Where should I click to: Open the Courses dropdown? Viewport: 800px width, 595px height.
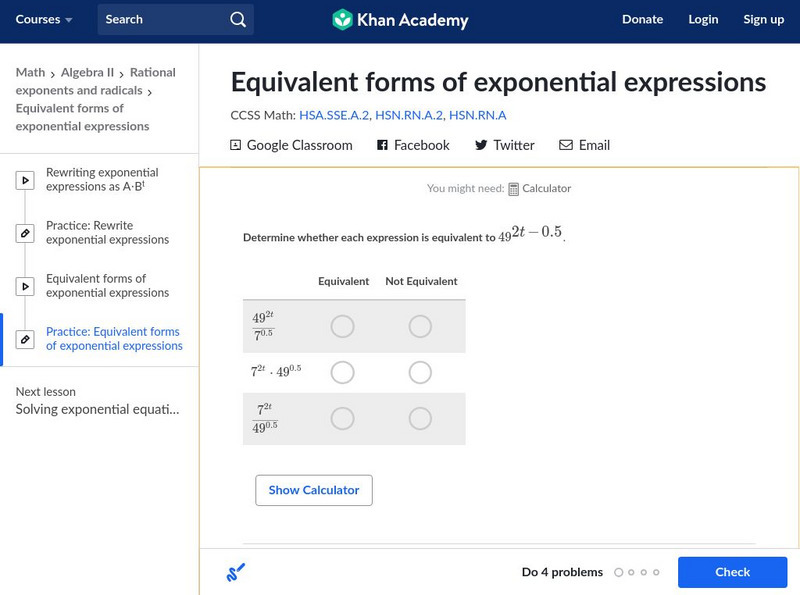pyautogui.click(x=44, y=19)
